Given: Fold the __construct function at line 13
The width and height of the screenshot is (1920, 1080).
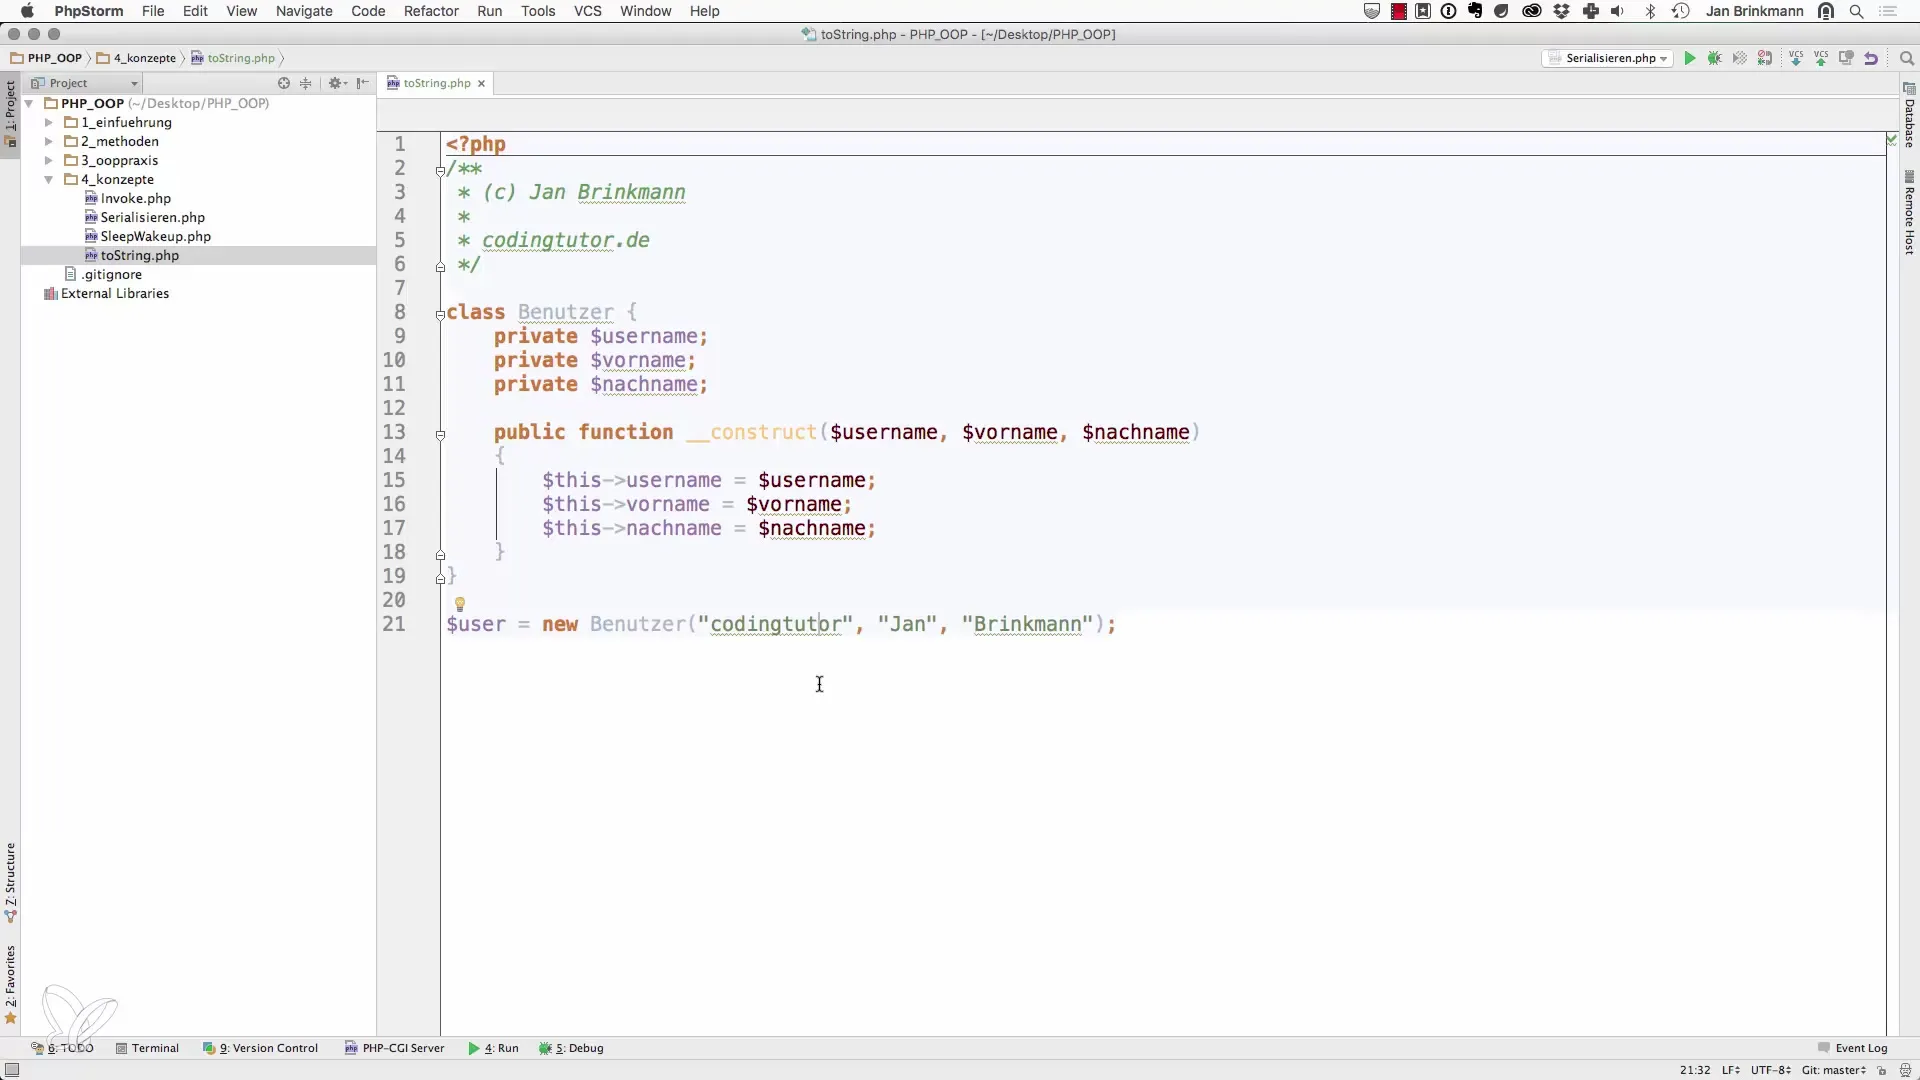Looking at the screenshot, I should point(440,435).
